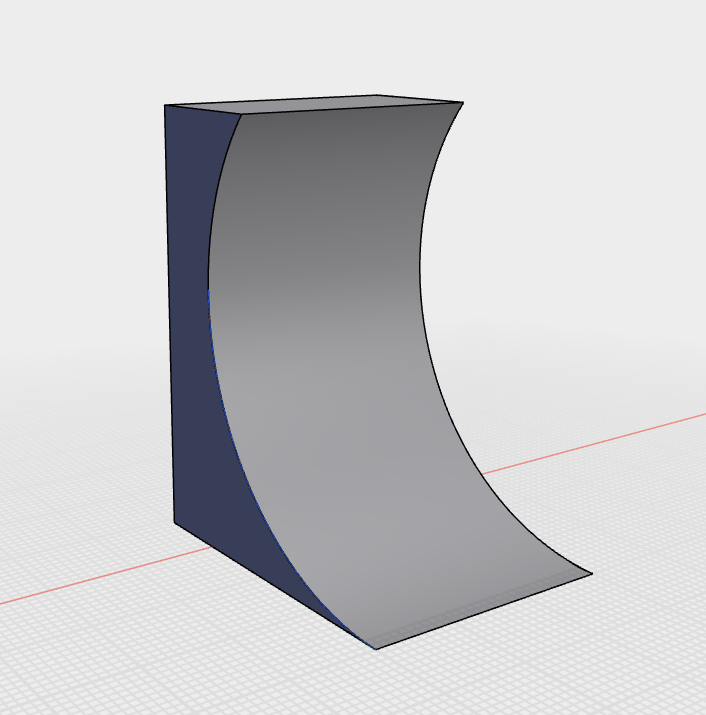
Task: Pick the top-right corner vertex of solid
Action: tap(463, 103)
